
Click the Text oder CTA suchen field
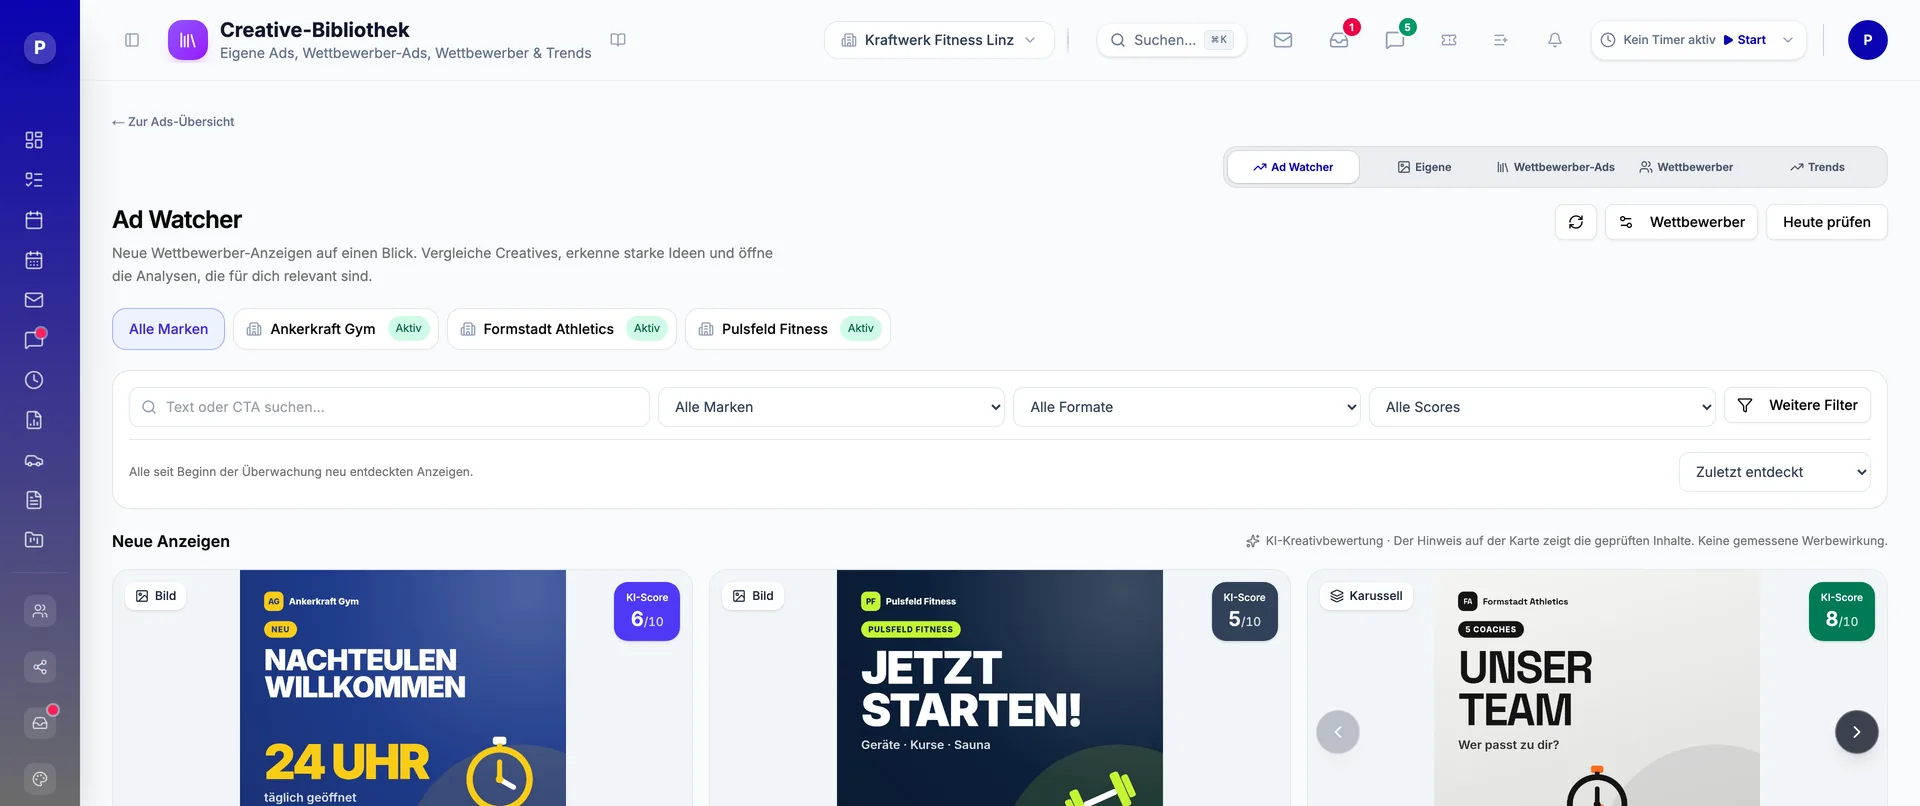pos(389,407)
